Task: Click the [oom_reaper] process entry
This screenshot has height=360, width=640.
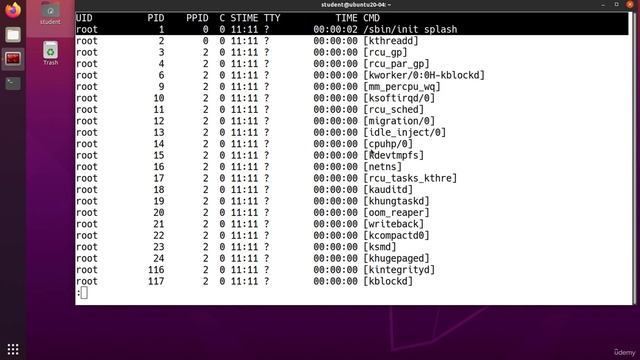Action: [396, 212]
